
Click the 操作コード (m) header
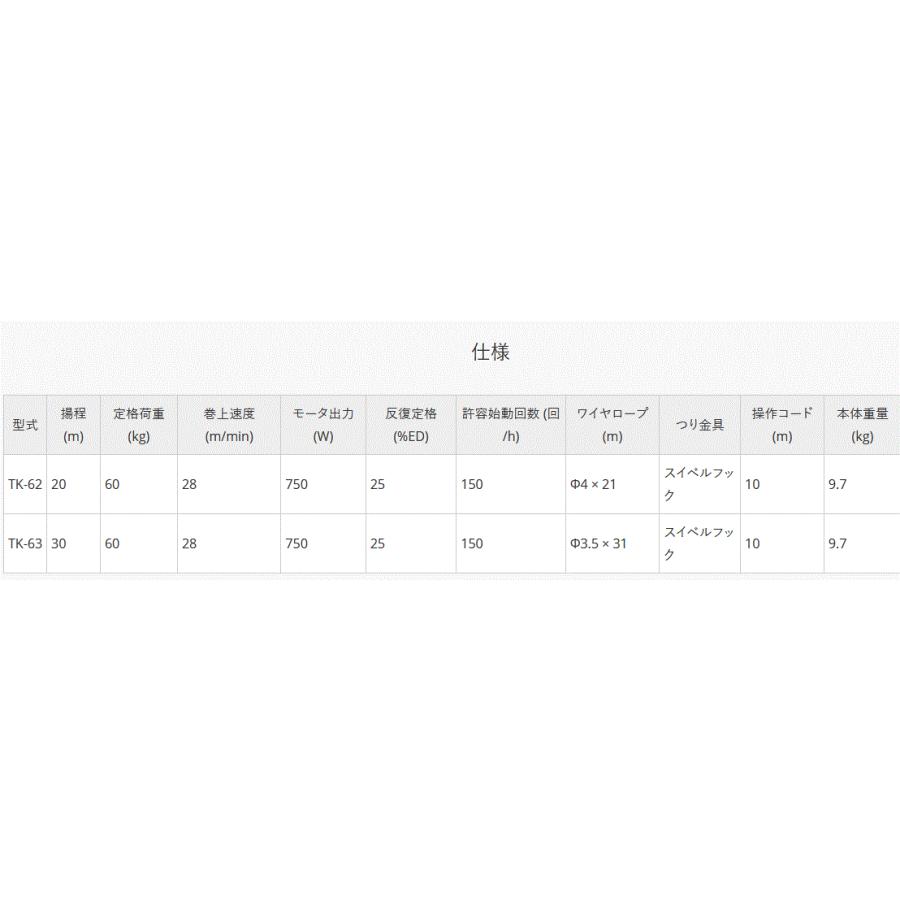(782, 425)
